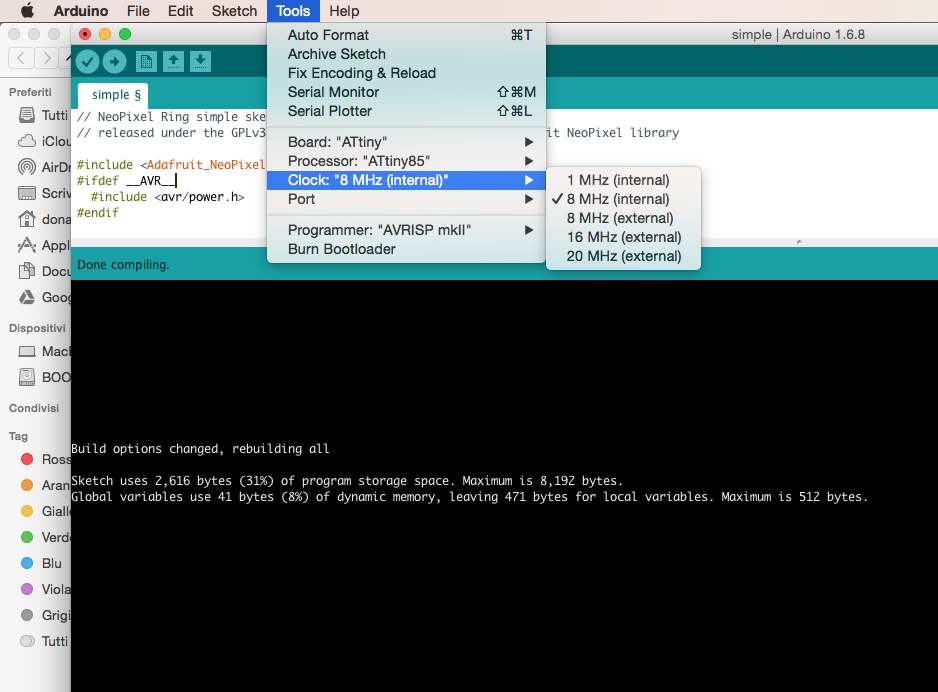Expand the Programmer: "AVRISP mkII" submenu

(406, 230)
